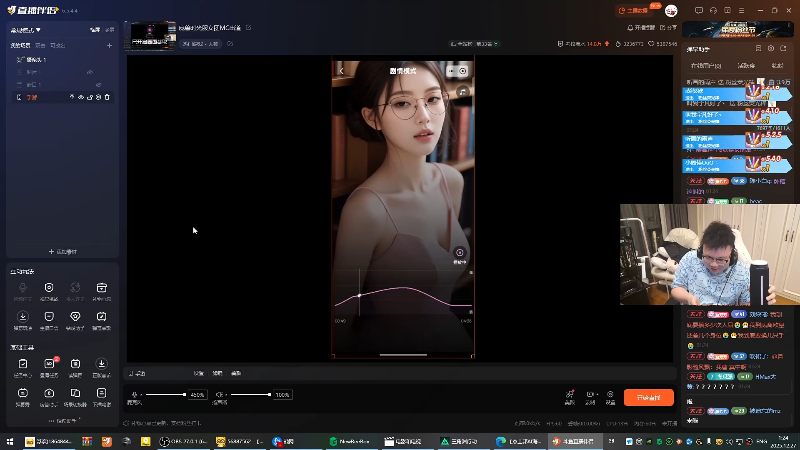The height and width of the screenshot is (450, 800).
Task: Open the recording icon left of the gear
Action: [590, 394]
